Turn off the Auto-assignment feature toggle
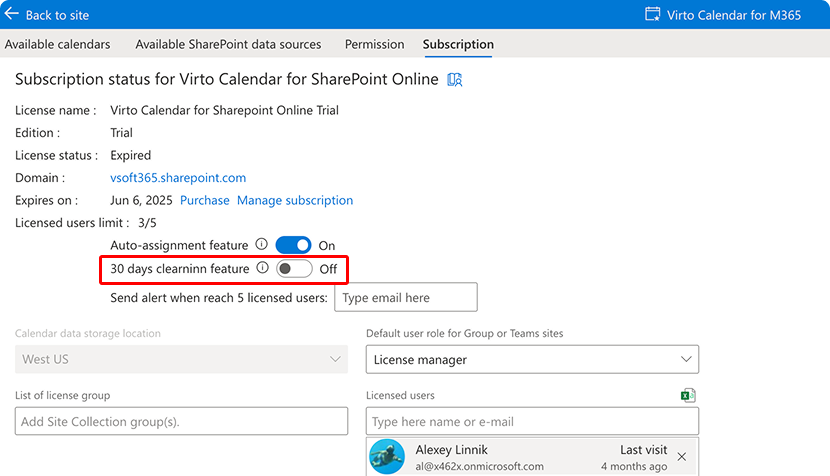 click(x=293, y=245)
